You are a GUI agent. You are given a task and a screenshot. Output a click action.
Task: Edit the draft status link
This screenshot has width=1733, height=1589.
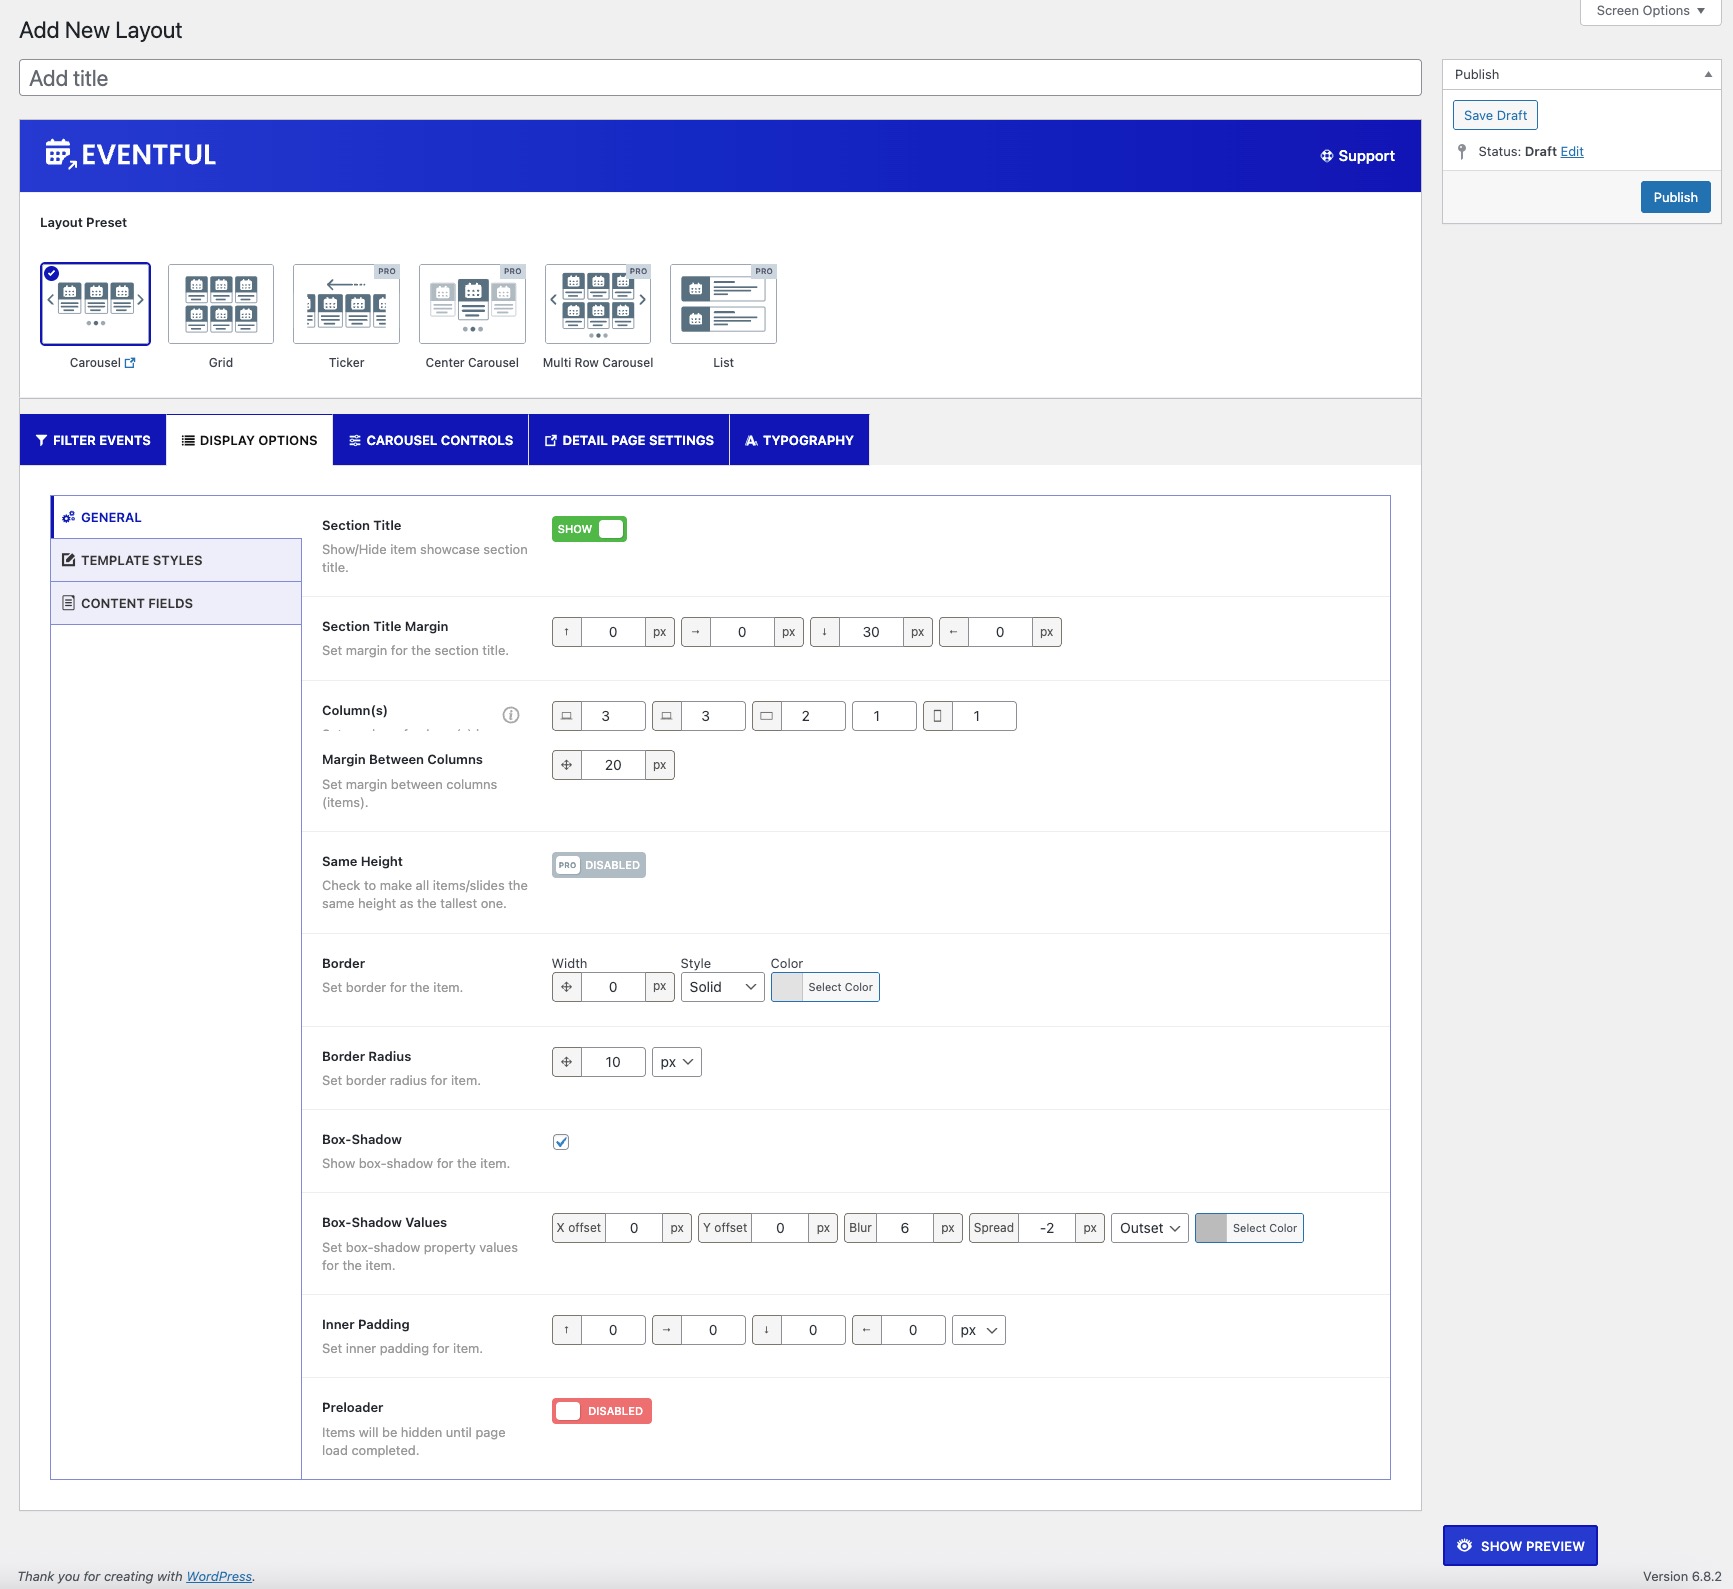(x=1572, y=152)
